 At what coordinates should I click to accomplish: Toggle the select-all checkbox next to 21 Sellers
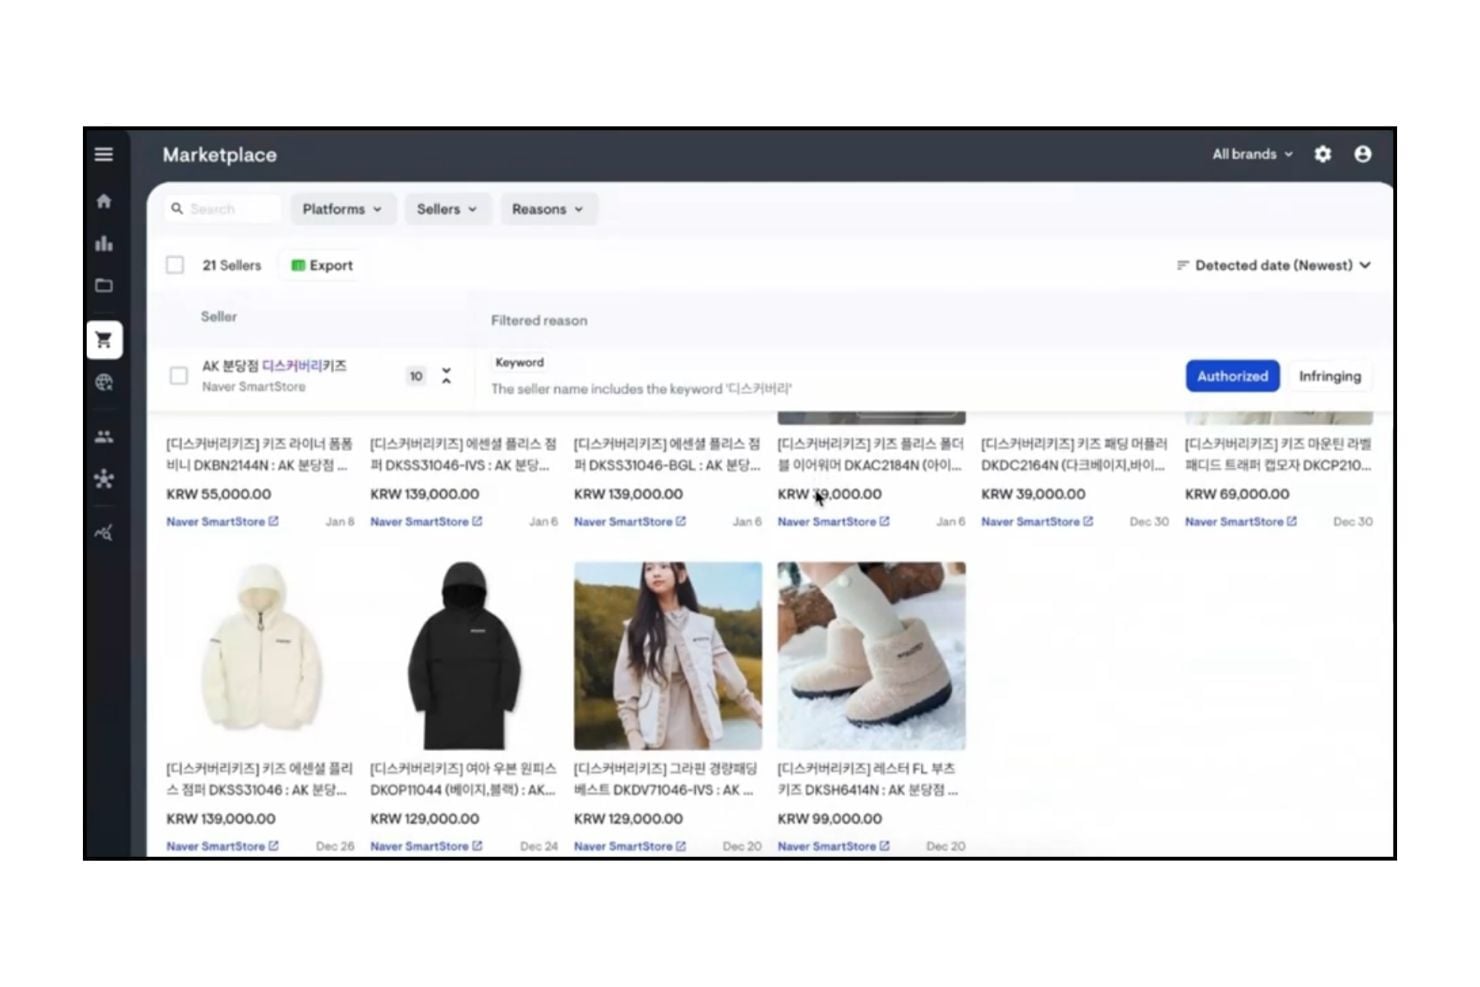[175, 265]
